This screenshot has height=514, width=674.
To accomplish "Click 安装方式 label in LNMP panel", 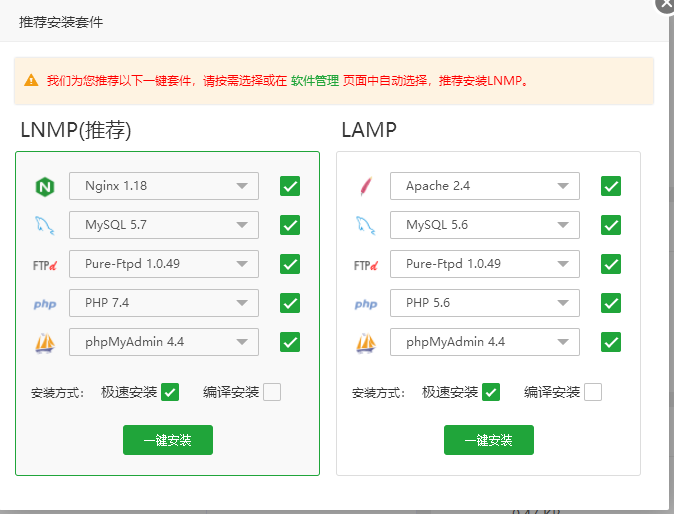I will (x=57, y=392).
